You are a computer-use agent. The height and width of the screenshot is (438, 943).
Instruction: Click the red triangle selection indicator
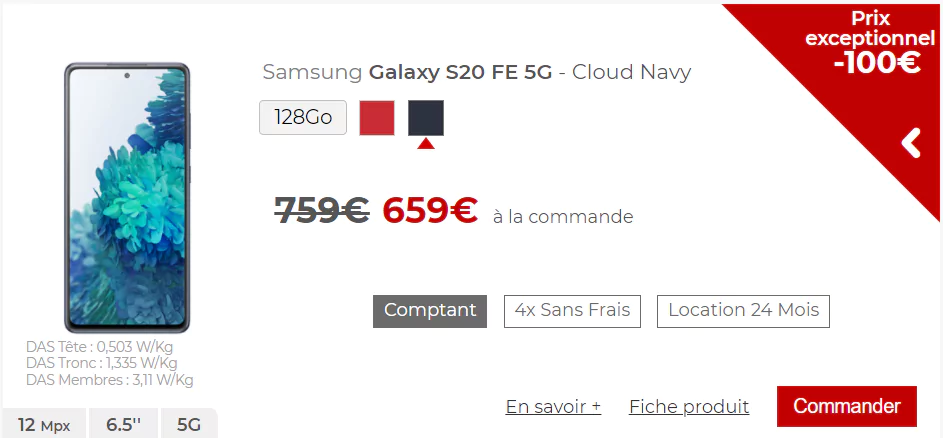point(426,143)
